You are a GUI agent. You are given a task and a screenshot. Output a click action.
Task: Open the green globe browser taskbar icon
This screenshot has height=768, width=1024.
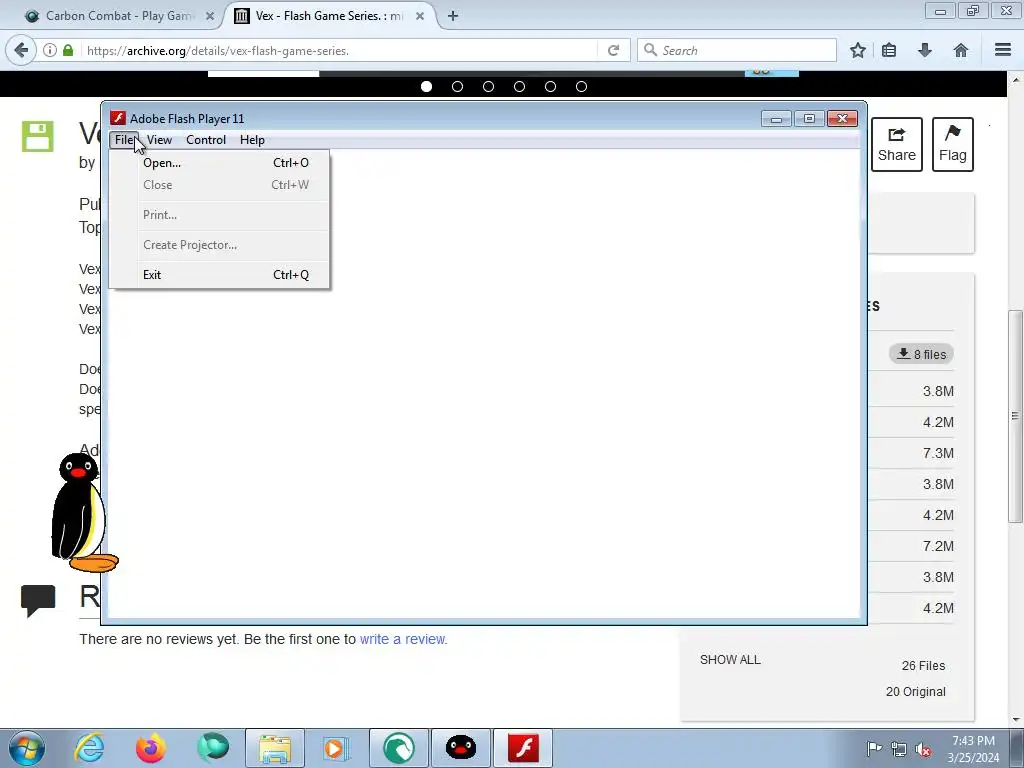pos(213,748)
